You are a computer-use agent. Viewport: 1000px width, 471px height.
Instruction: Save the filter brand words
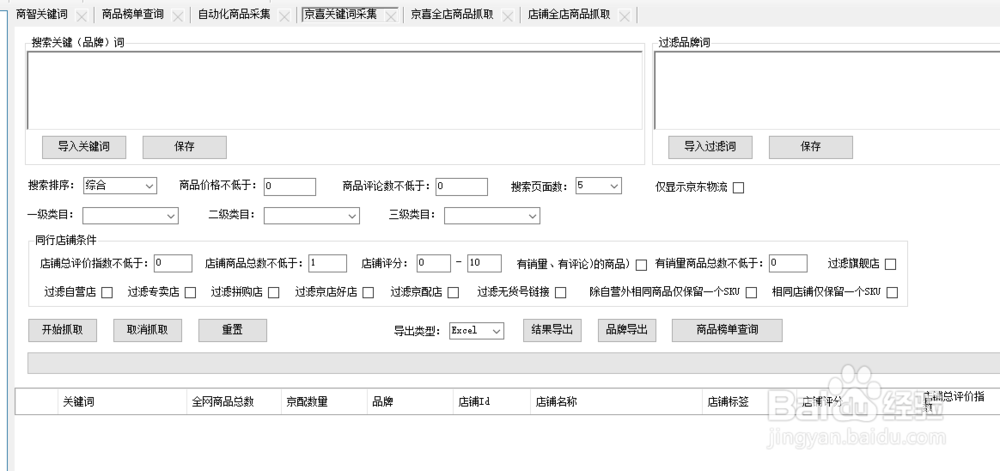(x=811, y=147)
